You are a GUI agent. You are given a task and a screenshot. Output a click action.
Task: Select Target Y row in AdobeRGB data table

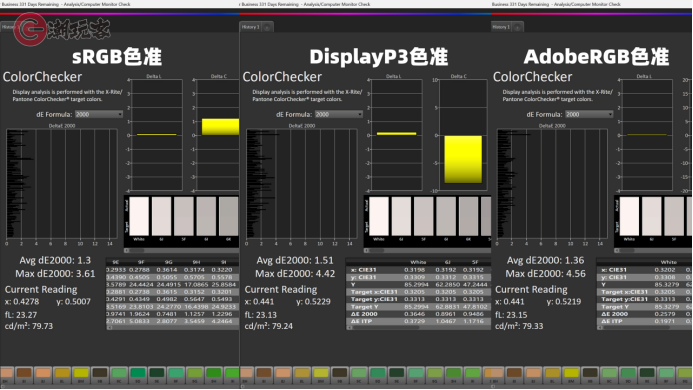(644, 306)
